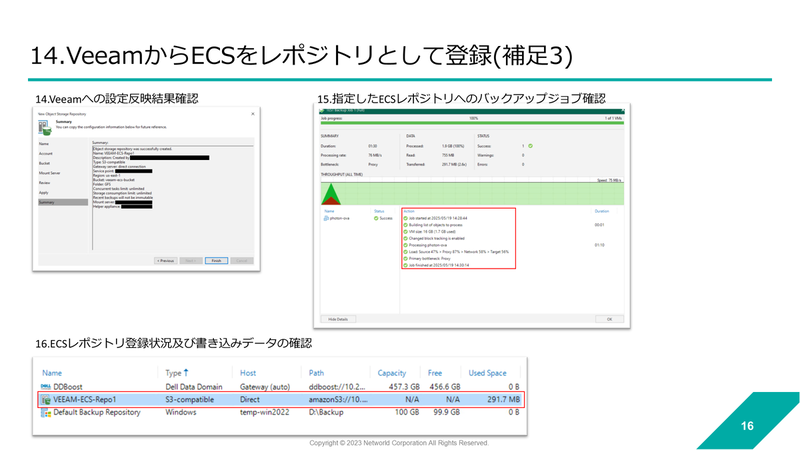This screenshot has height=450, width=800.
Task: Click the Previous button in the wizard
Action: [166, 261]
